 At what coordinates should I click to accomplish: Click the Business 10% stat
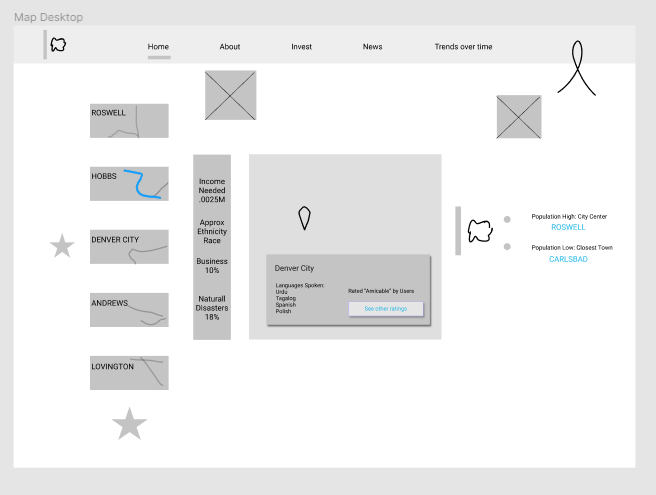point(212,266)
